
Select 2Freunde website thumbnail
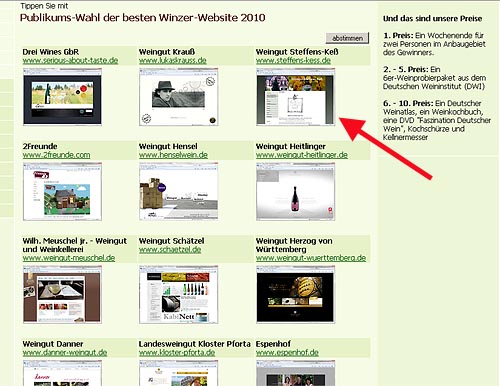pyautogui.click(x=62, y=192)
